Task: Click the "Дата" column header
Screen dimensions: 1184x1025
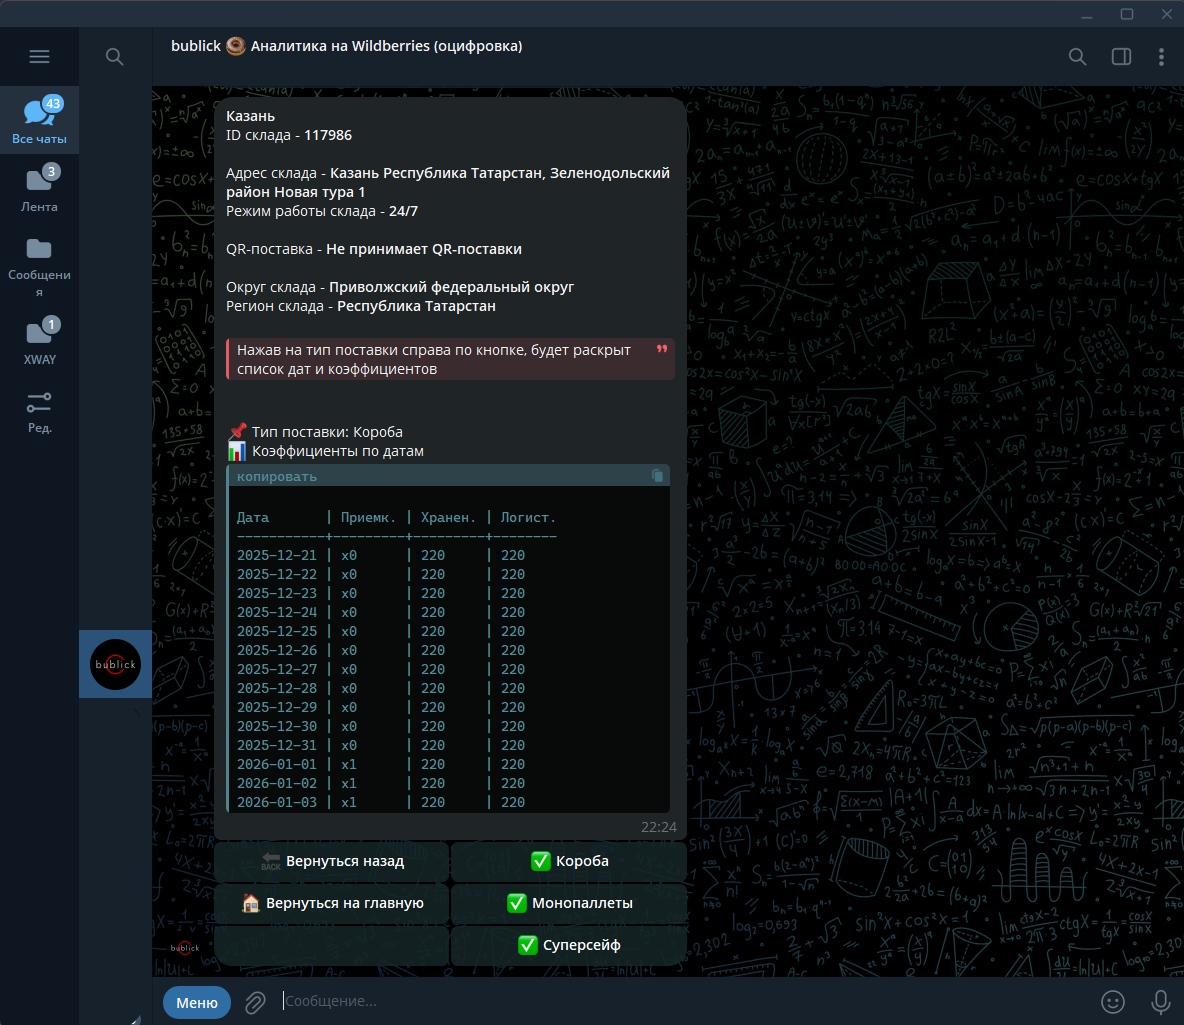Action: click(x=253, y=517)
